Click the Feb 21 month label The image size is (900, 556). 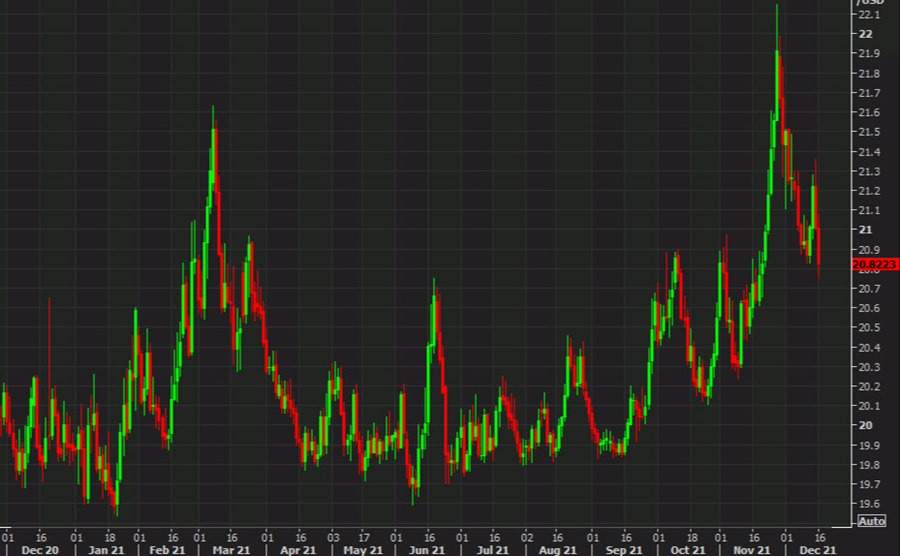(x=167, y=550)
